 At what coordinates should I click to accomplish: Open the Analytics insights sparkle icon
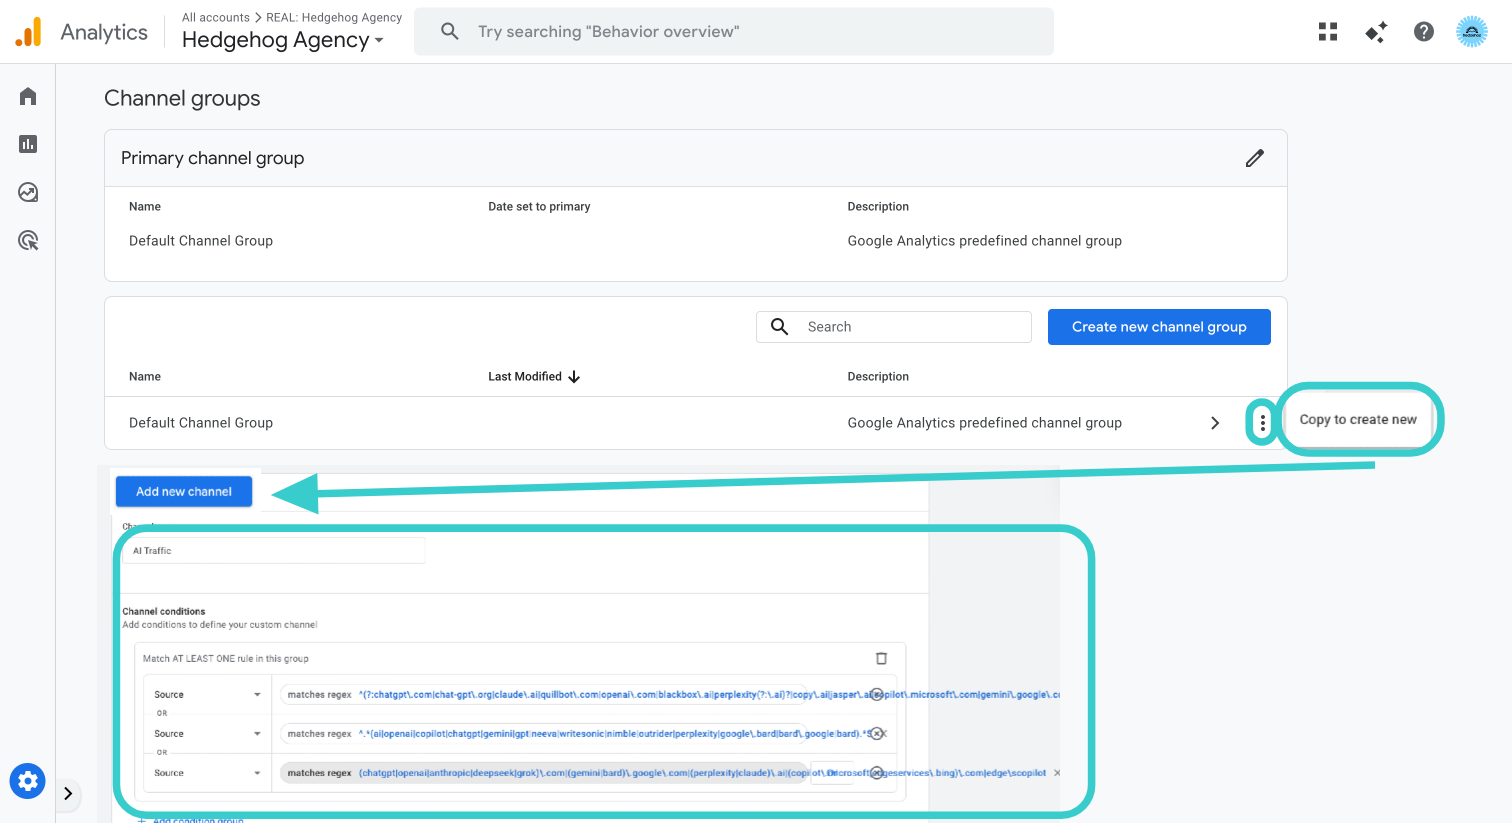(x=1376, y=32)
